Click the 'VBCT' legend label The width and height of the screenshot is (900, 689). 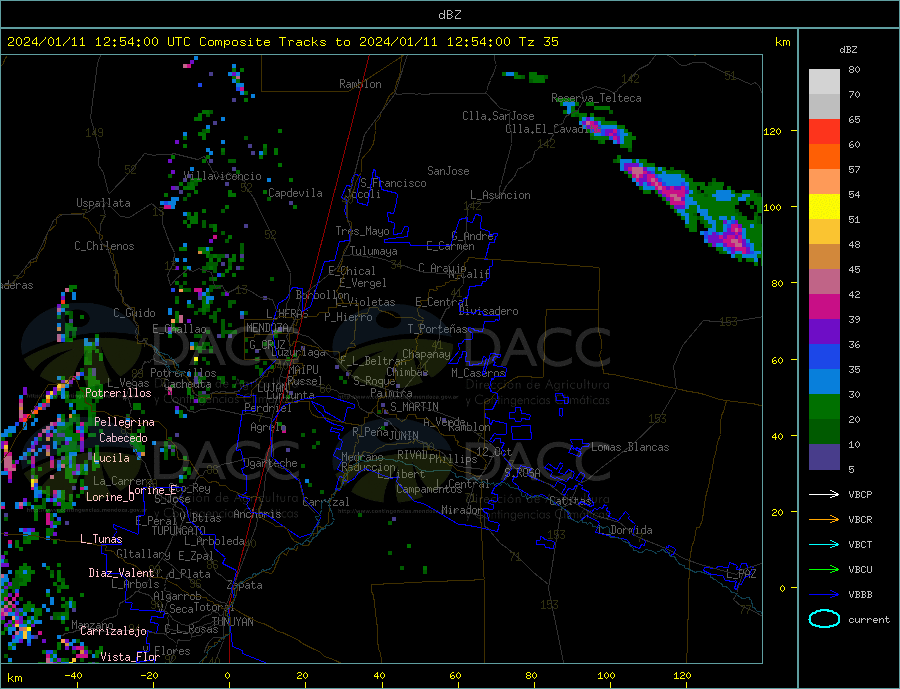(860, 544)
